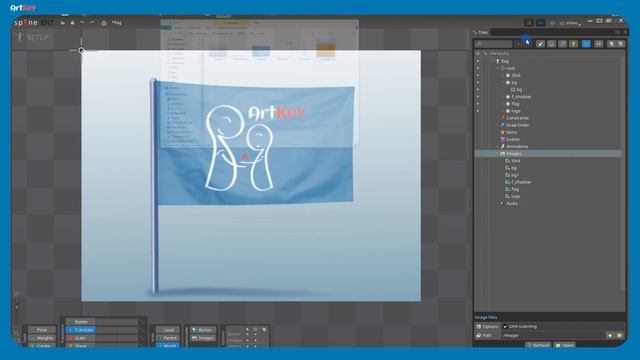
Task: Toggle visibility dot for logo slot row
Action: (x=478, y=111)
